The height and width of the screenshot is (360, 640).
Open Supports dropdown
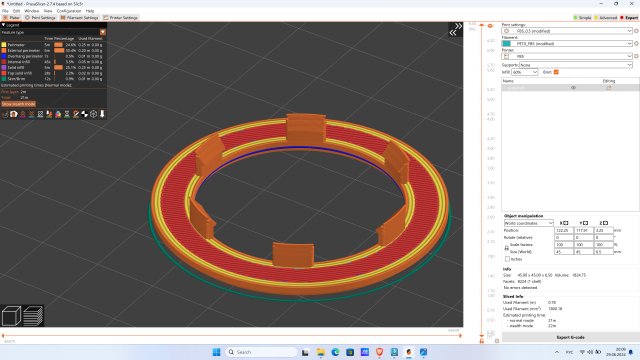[x=576, y=65]
